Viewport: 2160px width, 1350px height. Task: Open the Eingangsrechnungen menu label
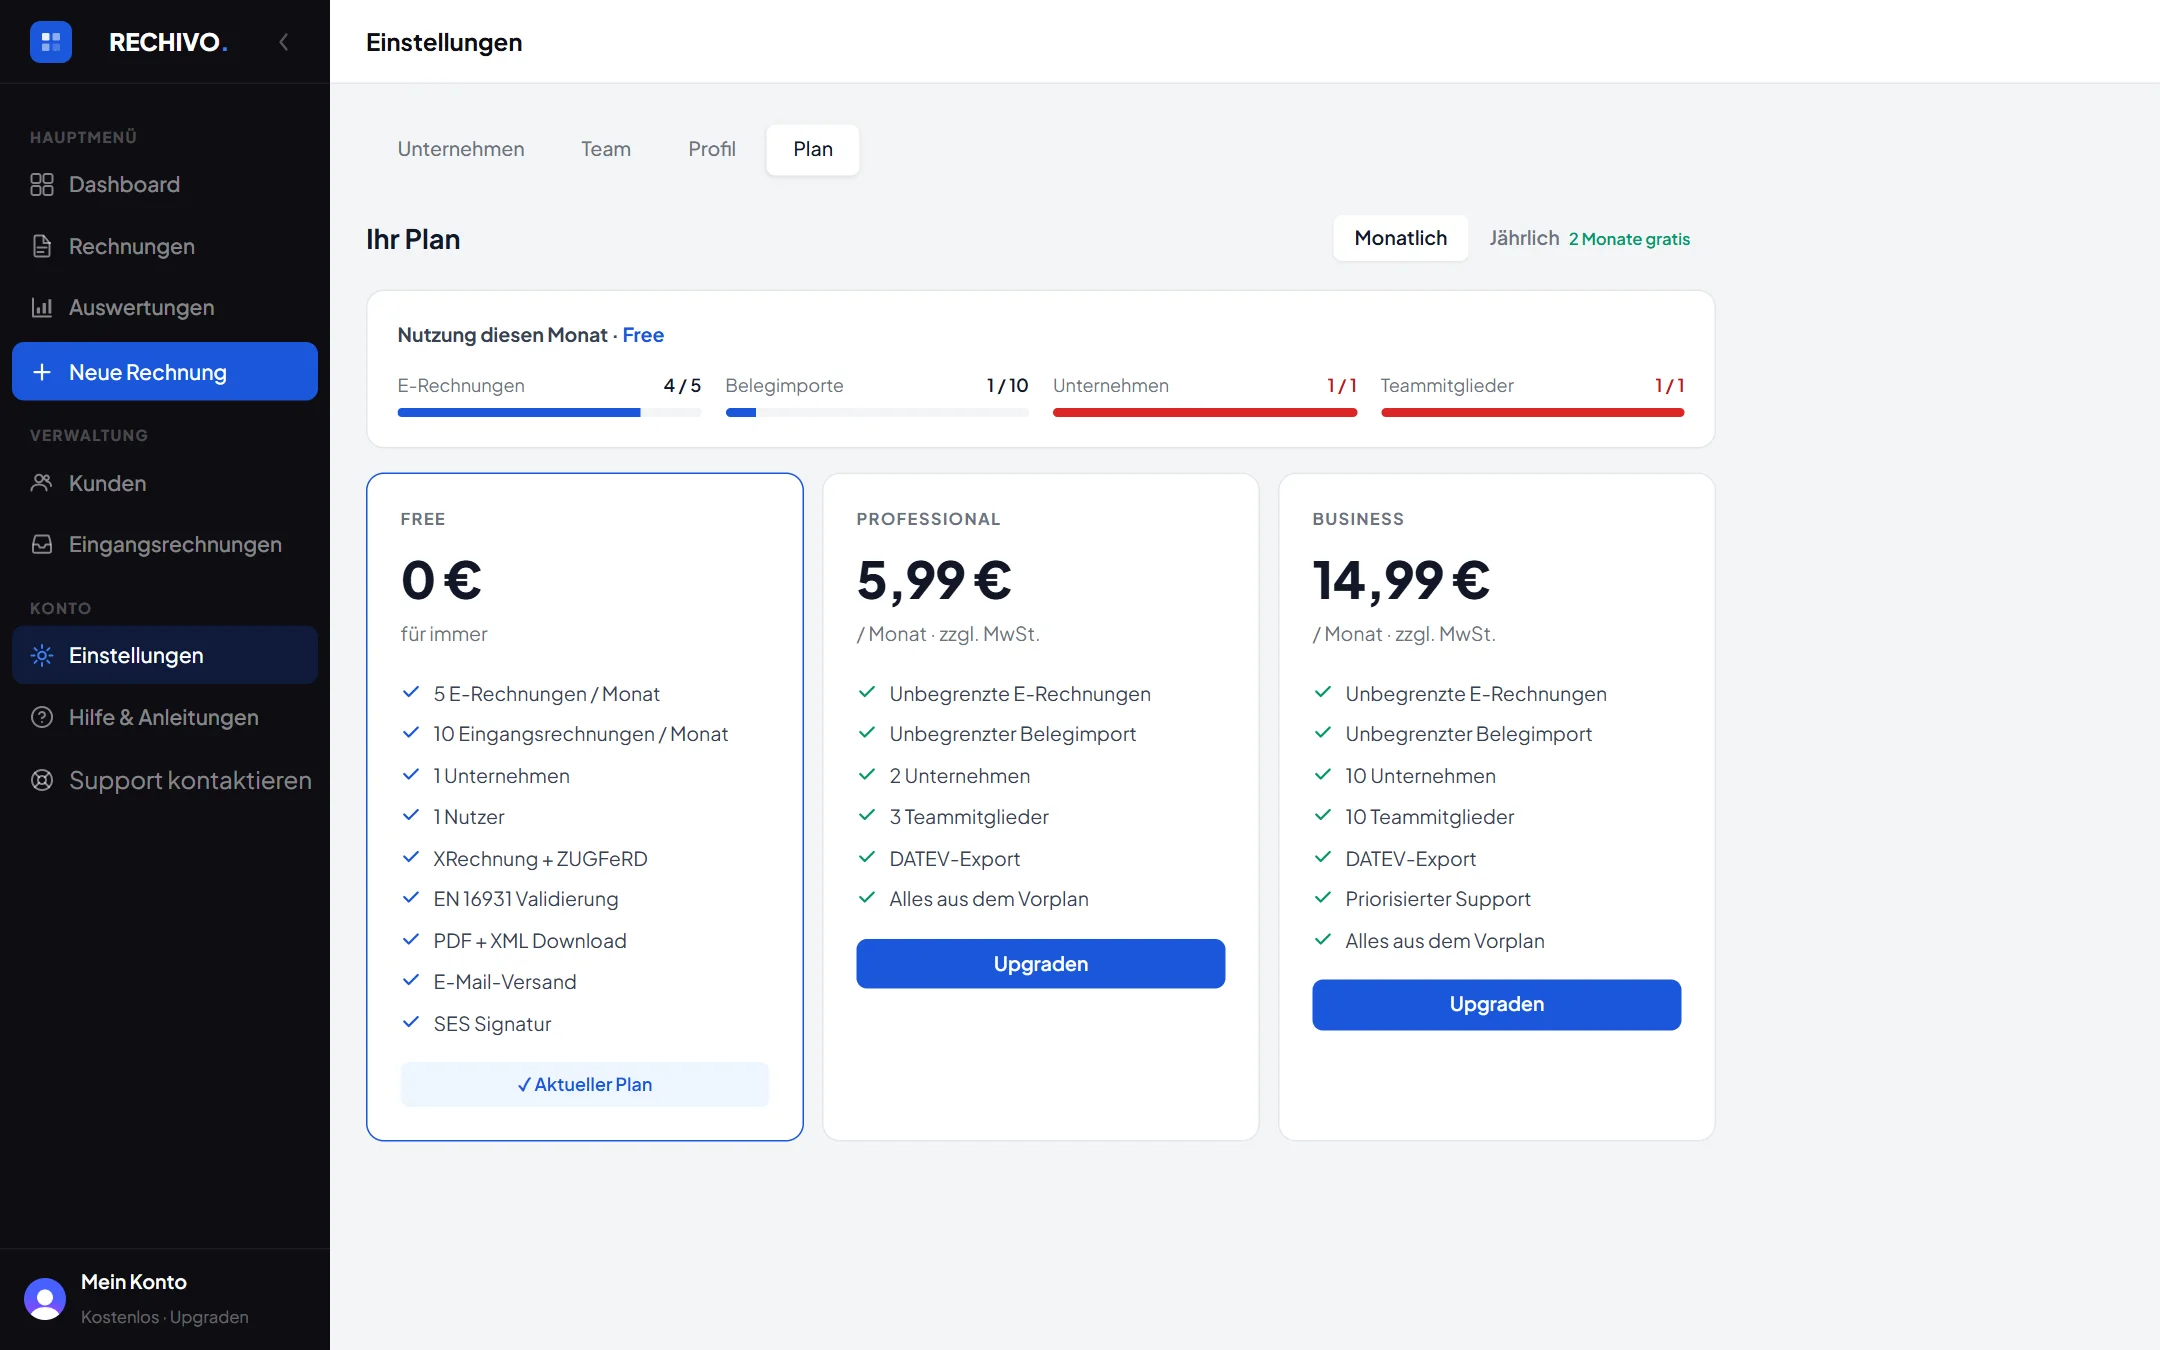175,544
